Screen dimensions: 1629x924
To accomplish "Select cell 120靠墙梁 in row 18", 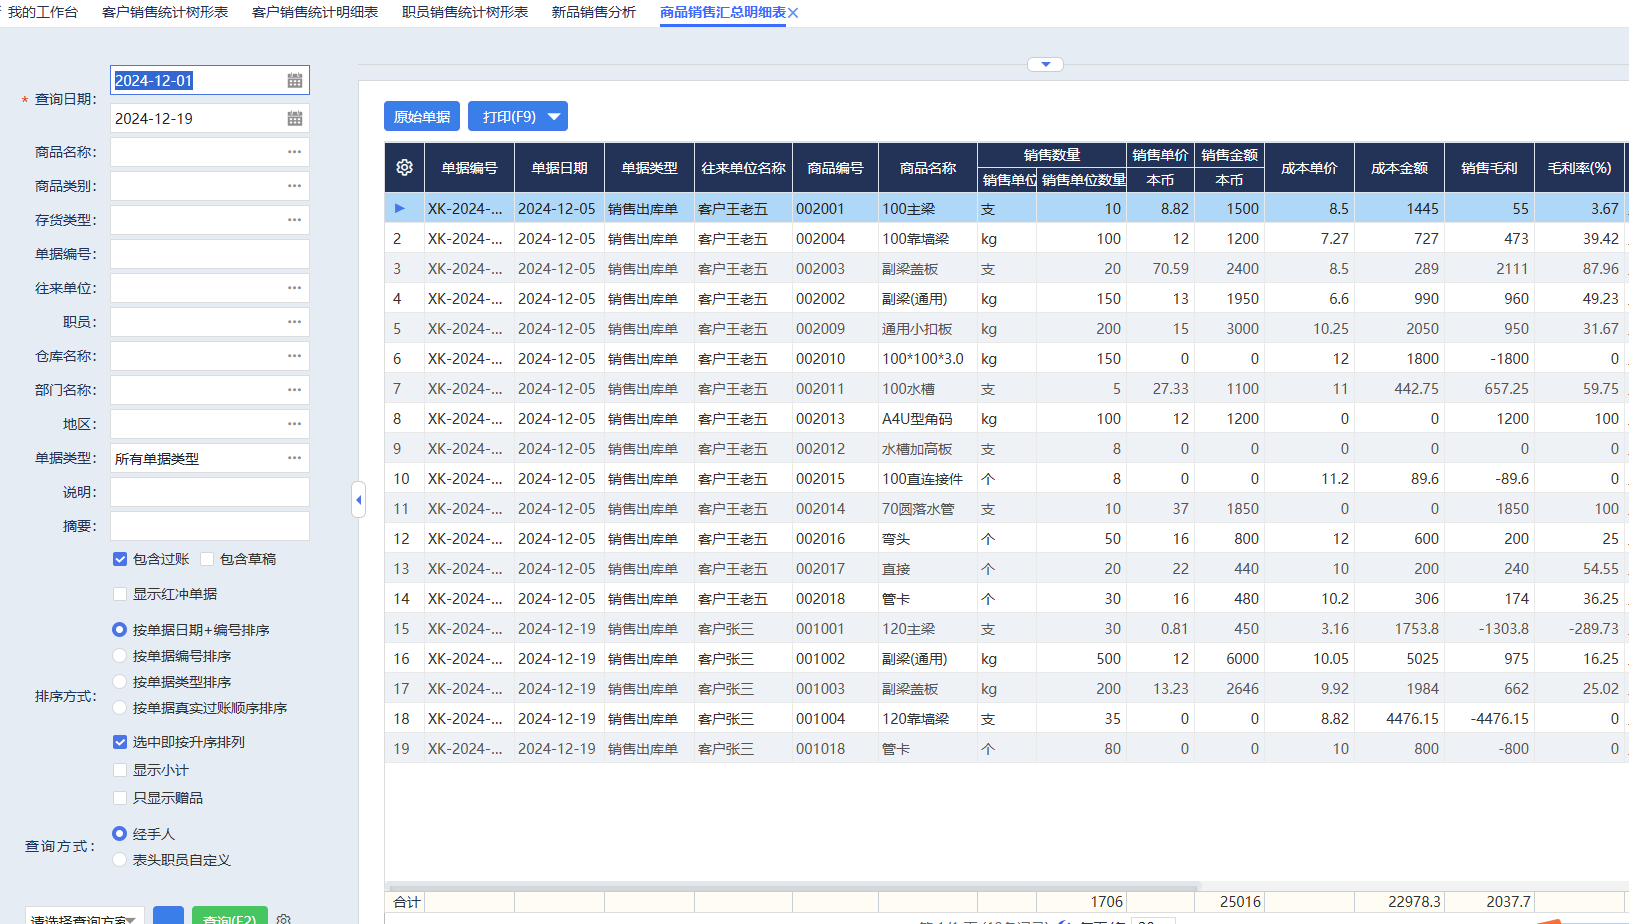I will pyautogui.click(x=927, y=719).
